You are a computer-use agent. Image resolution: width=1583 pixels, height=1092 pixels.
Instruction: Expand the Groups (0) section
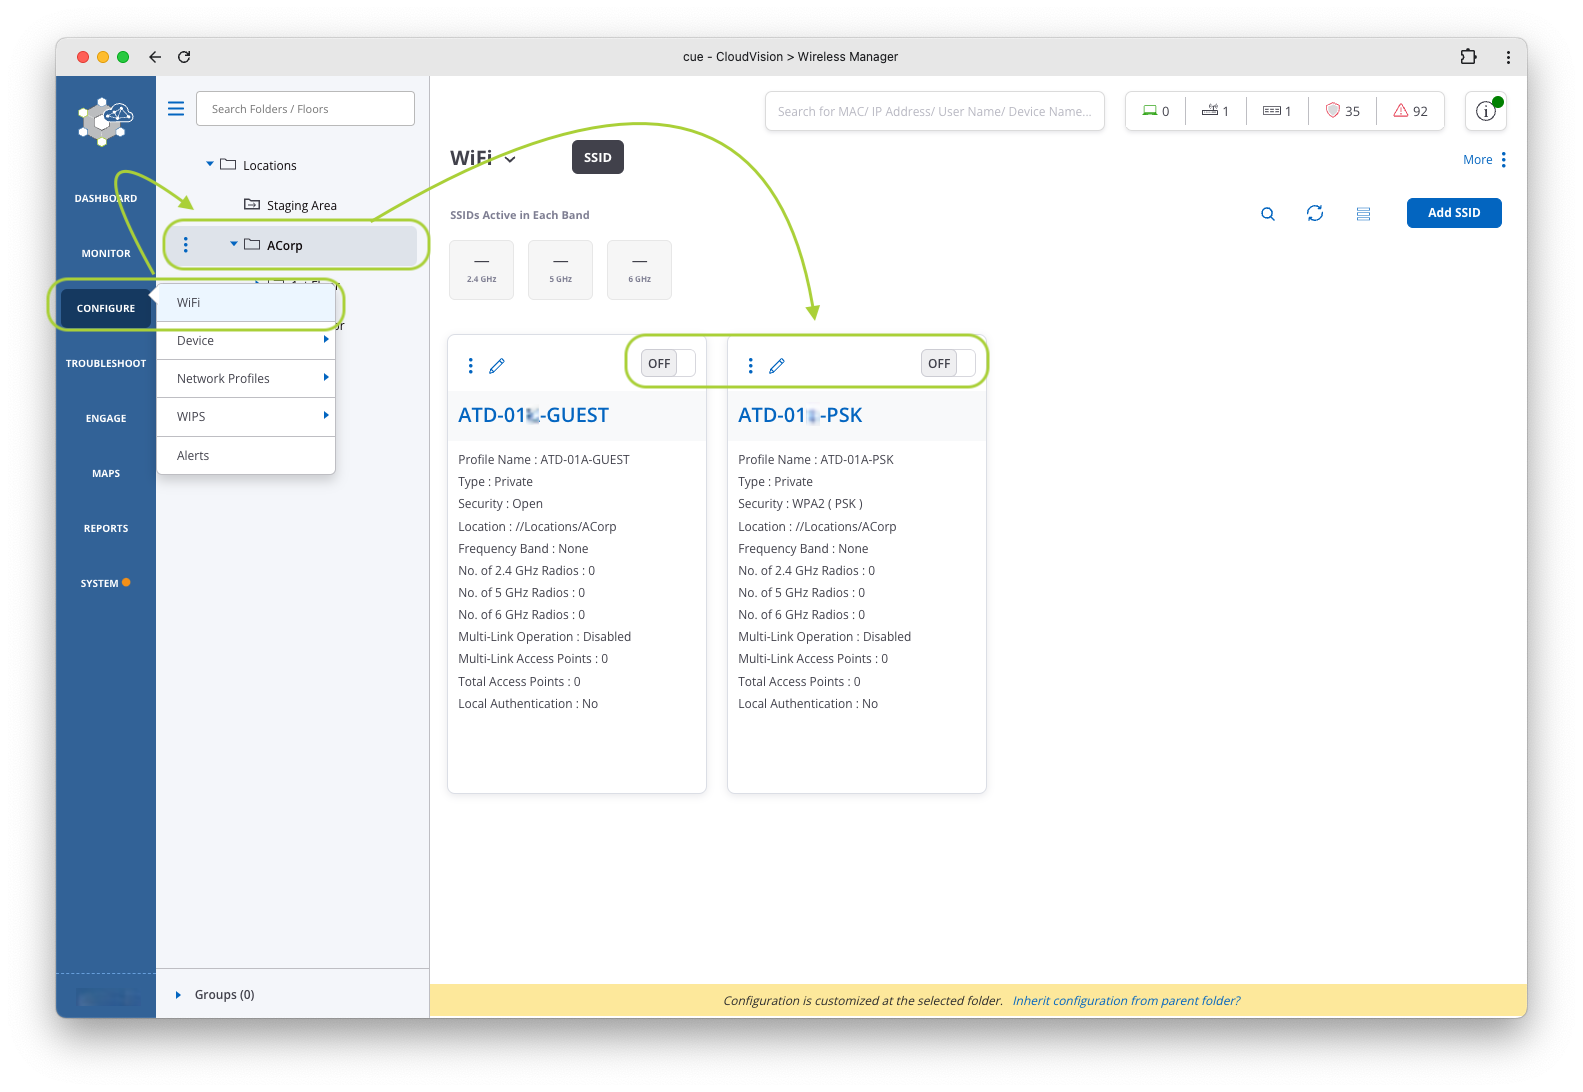click(x=178, y=995)
